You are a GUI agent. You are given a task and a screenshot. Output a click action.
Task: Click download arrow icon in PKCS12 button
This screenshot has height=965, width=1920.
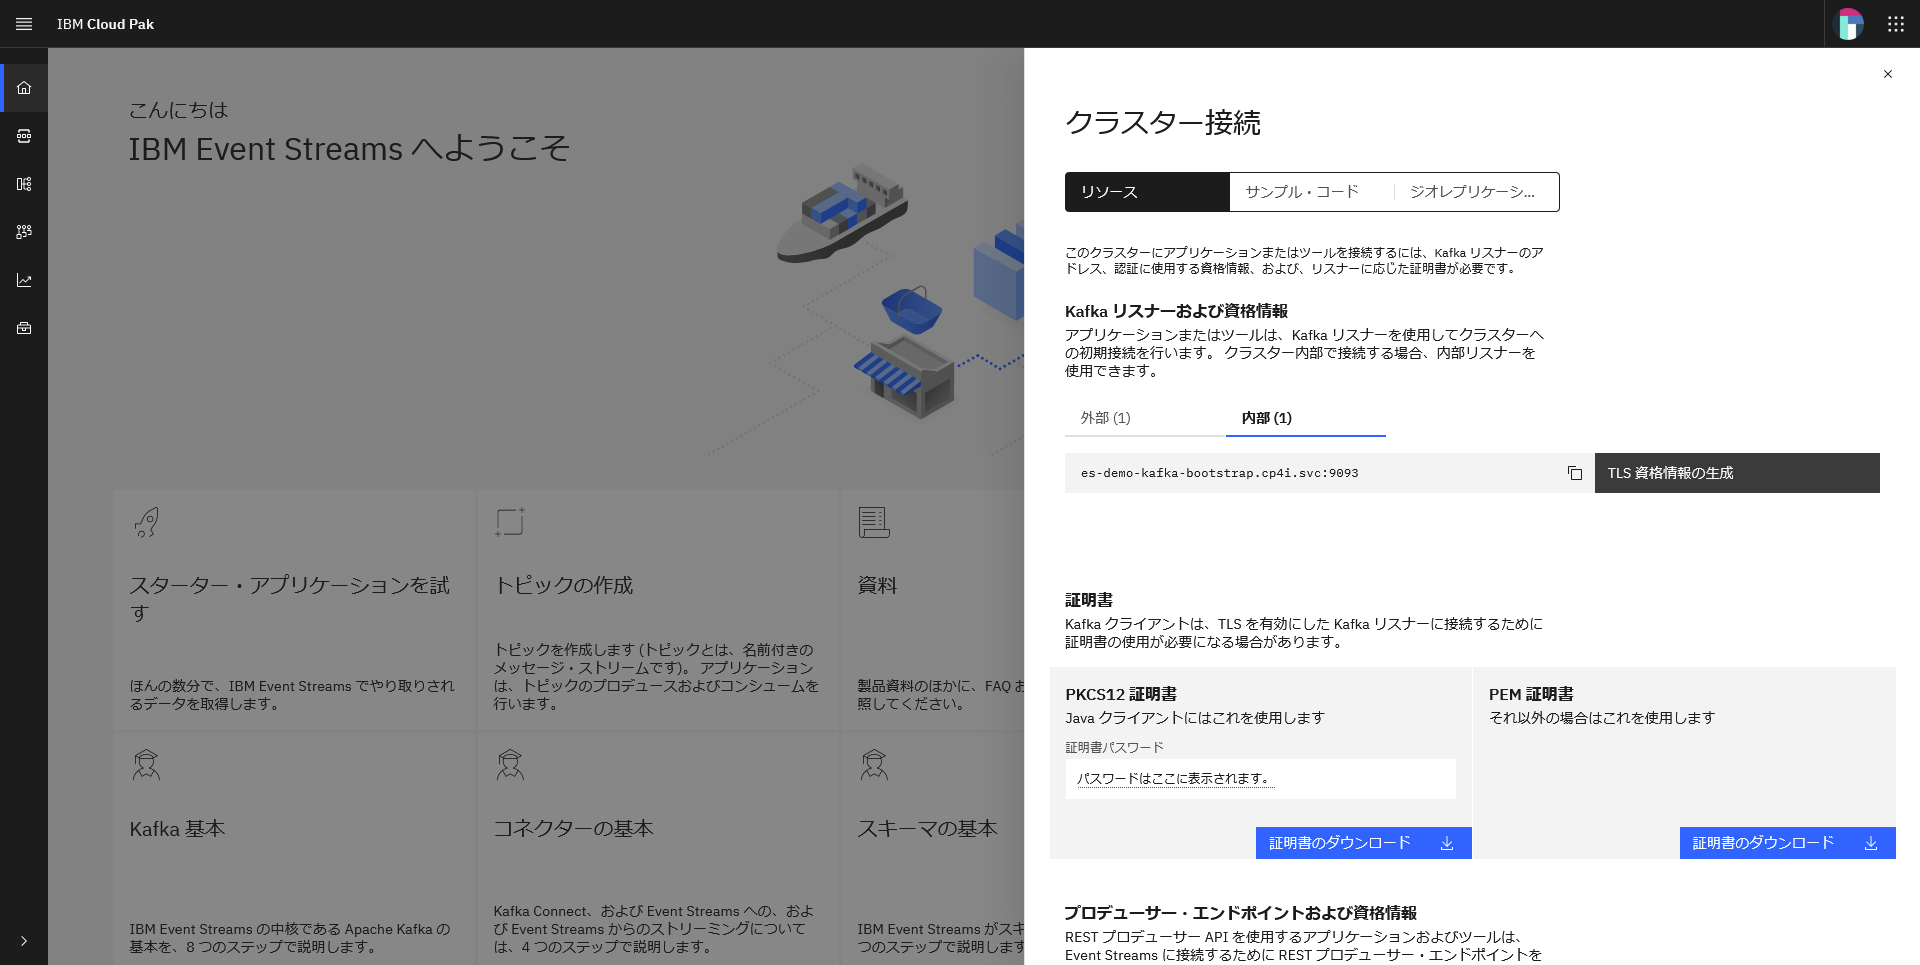click(x=1447, y=843)
